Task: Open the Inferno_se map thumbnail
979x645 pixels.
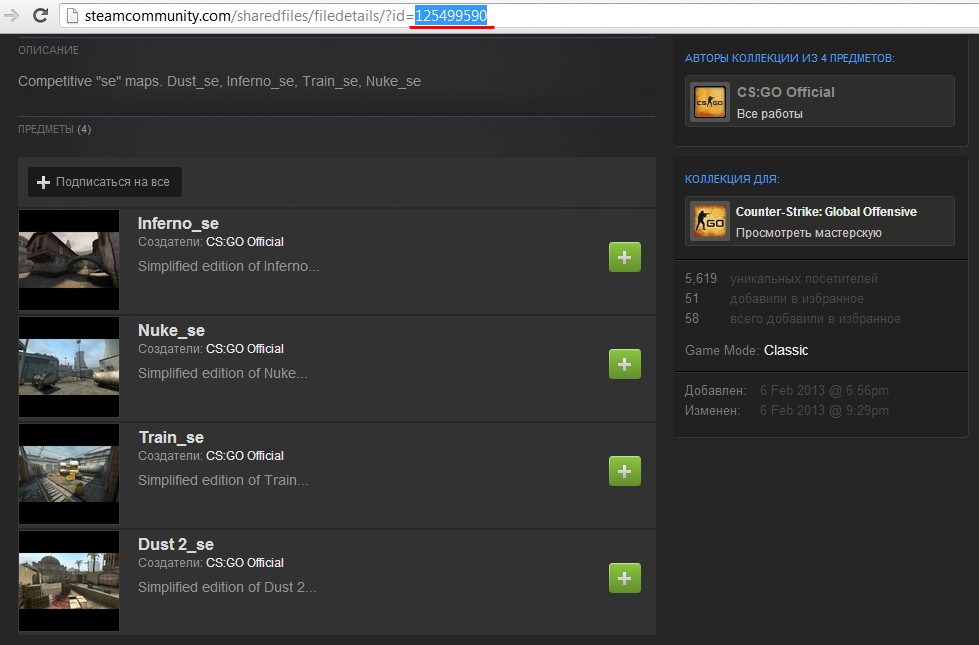Action: click(69, 260)
